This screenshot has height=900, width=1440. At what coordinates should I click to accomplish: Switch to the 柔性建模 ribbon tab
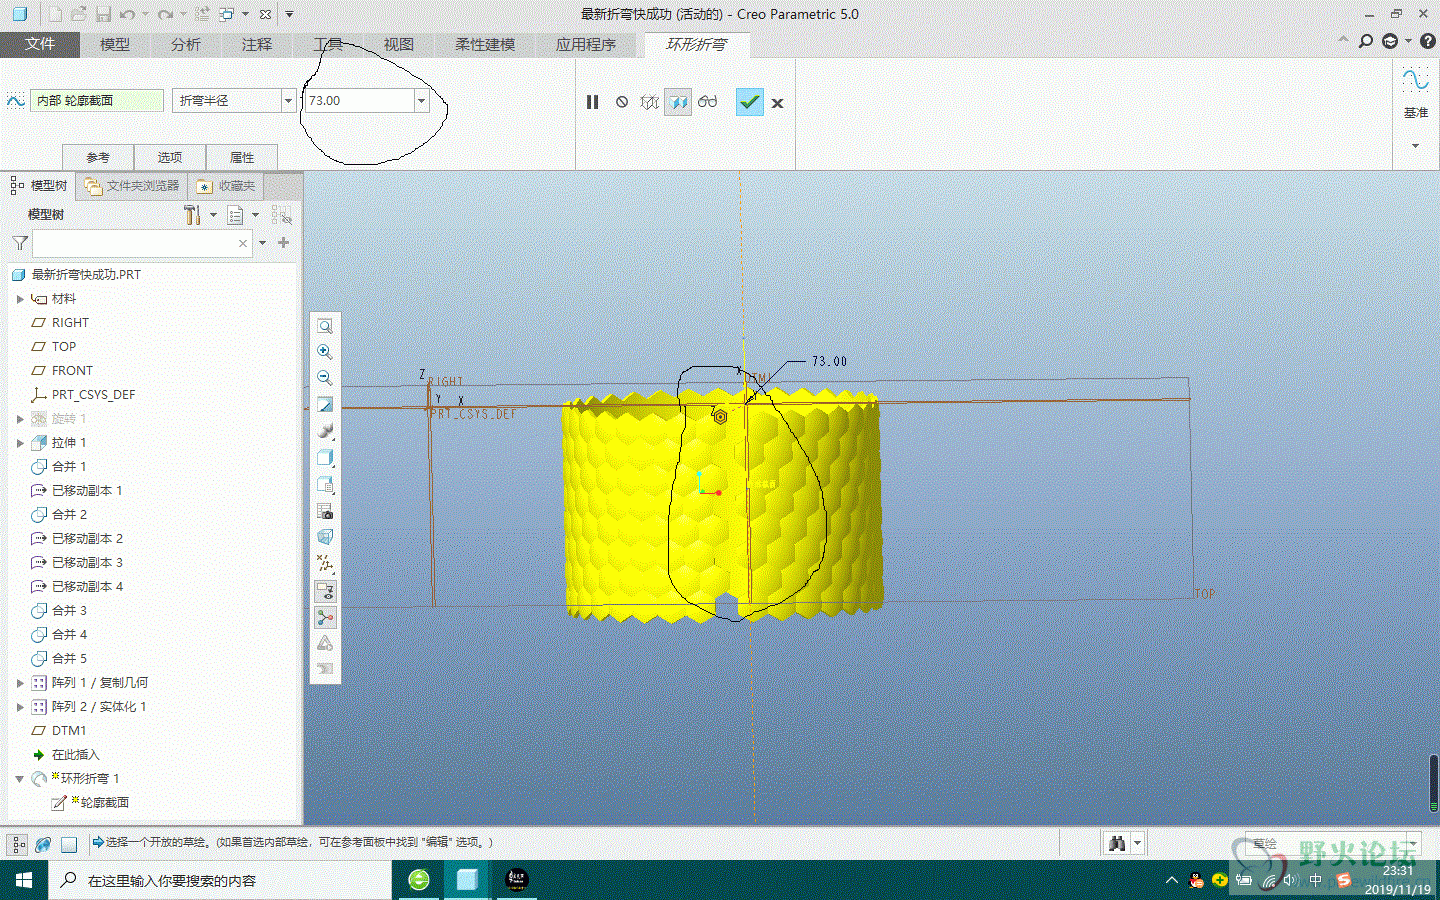click(x=485, y=44)
